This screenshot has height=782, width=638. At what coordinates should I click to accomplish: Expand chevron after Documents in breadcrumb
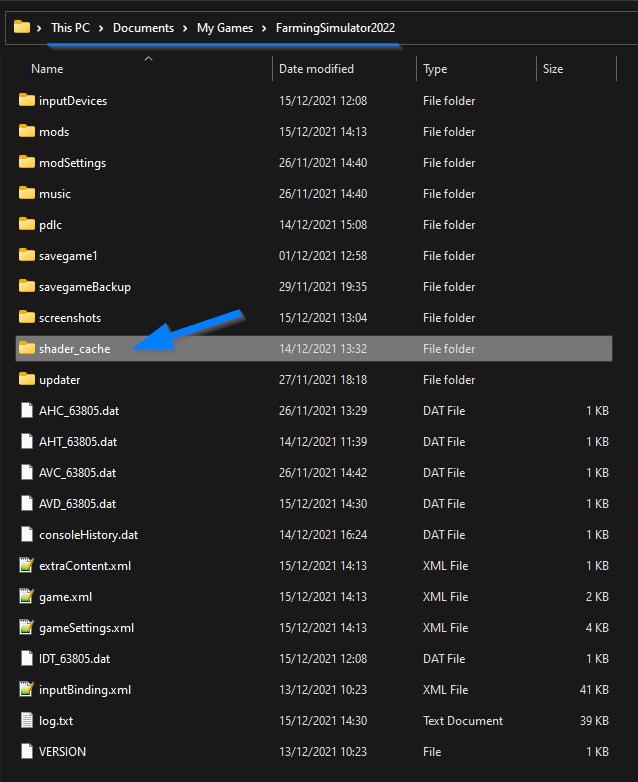point(185,28)
